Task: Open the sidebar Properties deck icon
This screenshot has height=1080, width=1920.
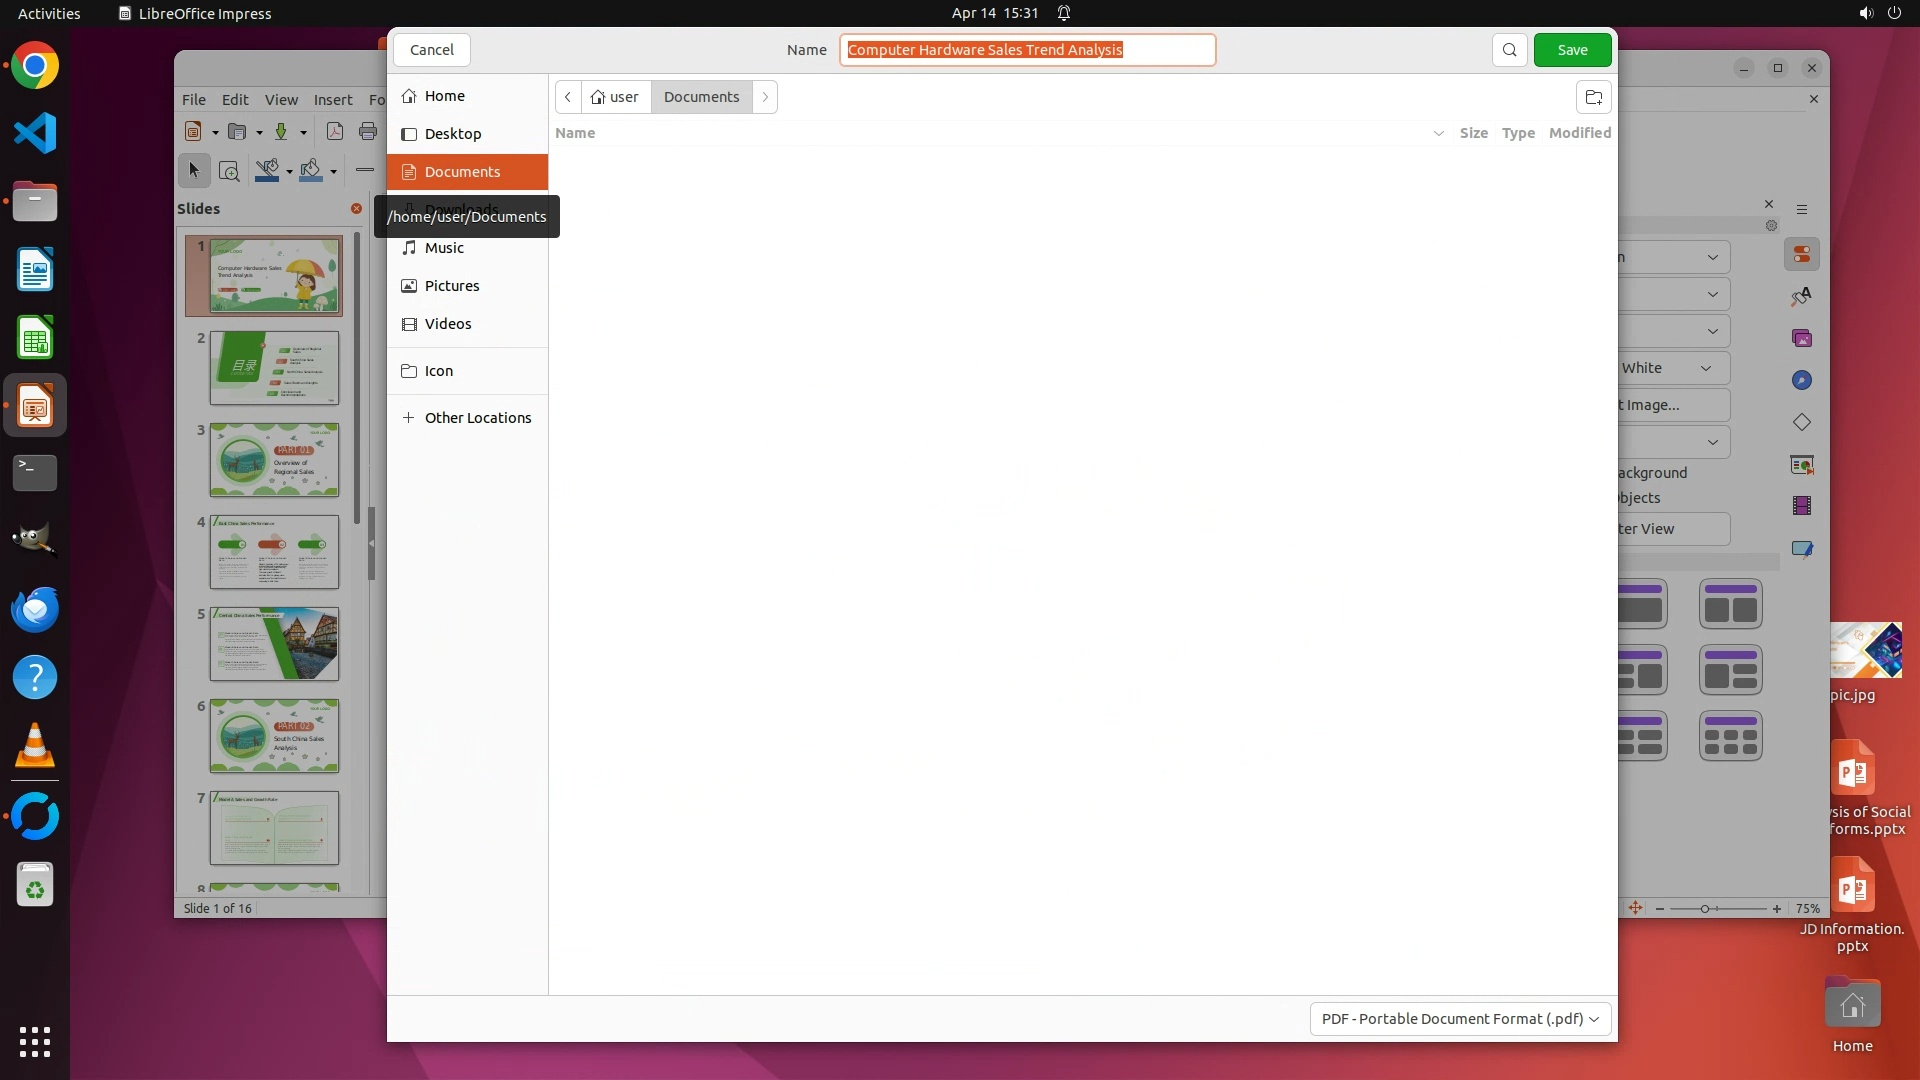Action: (1801, 255)
